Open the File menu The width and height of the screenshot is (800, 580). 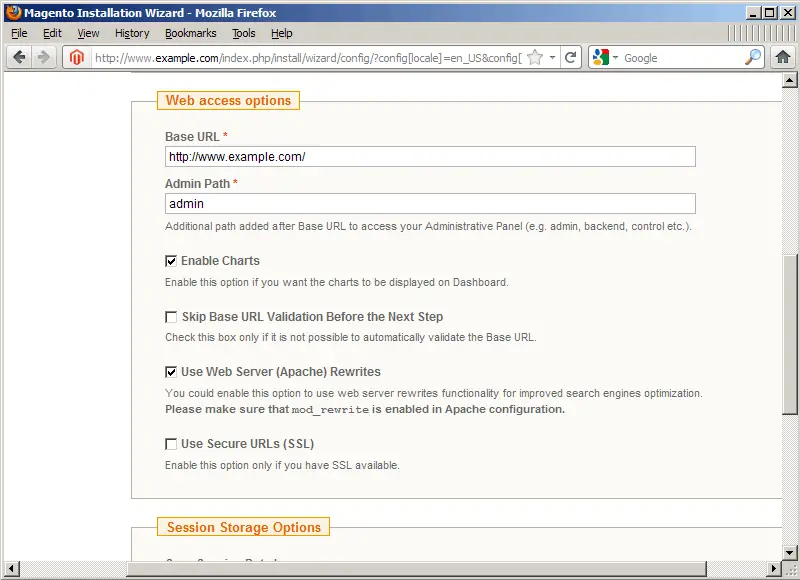point(19,33)
